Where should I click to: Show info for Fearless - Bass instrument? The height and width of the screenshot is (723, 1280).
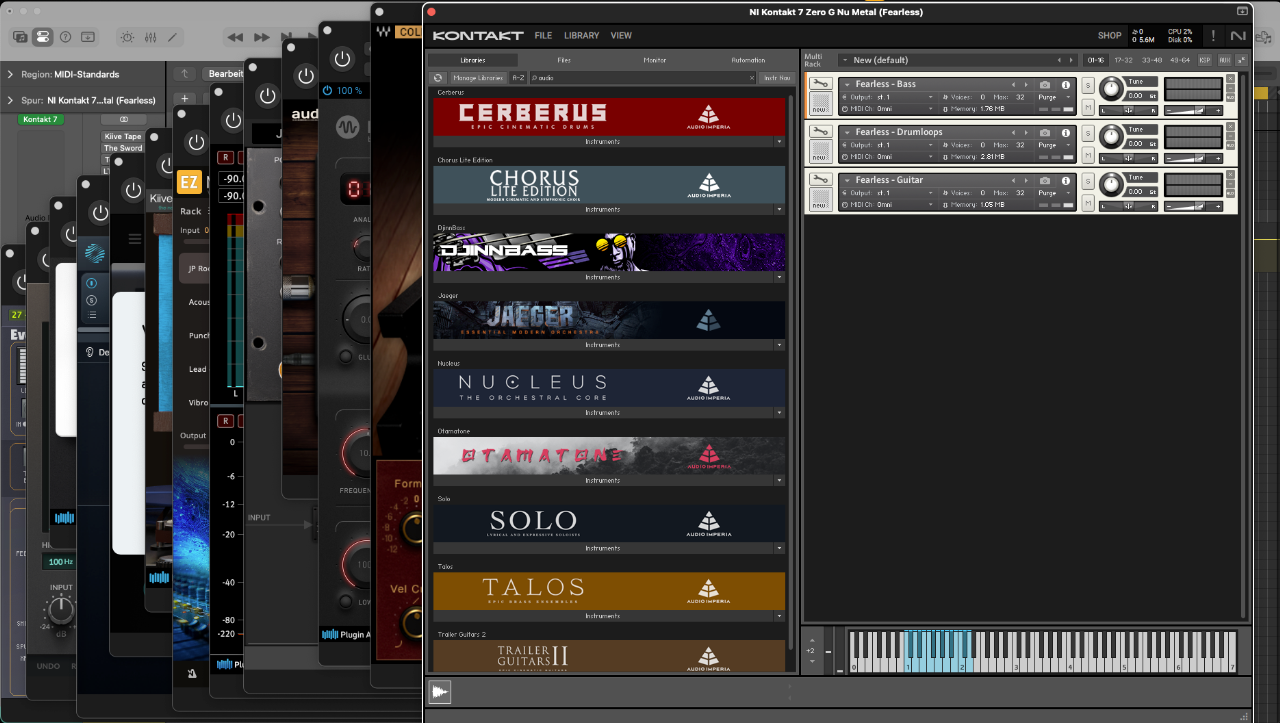click(1066, 85)
